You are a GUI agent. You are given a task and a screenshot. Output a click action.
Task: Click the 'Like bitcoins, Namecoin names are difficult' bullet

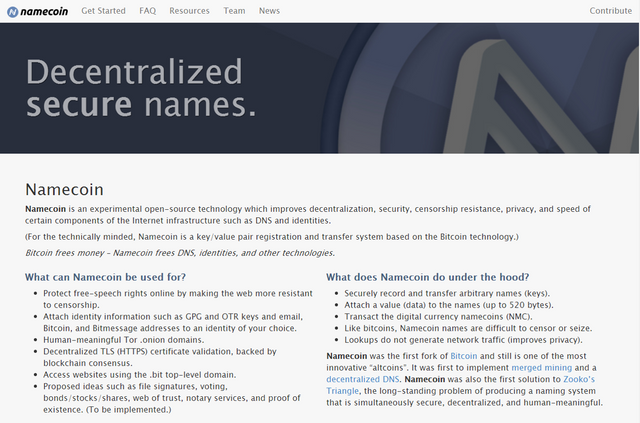(x=468, y=328)
